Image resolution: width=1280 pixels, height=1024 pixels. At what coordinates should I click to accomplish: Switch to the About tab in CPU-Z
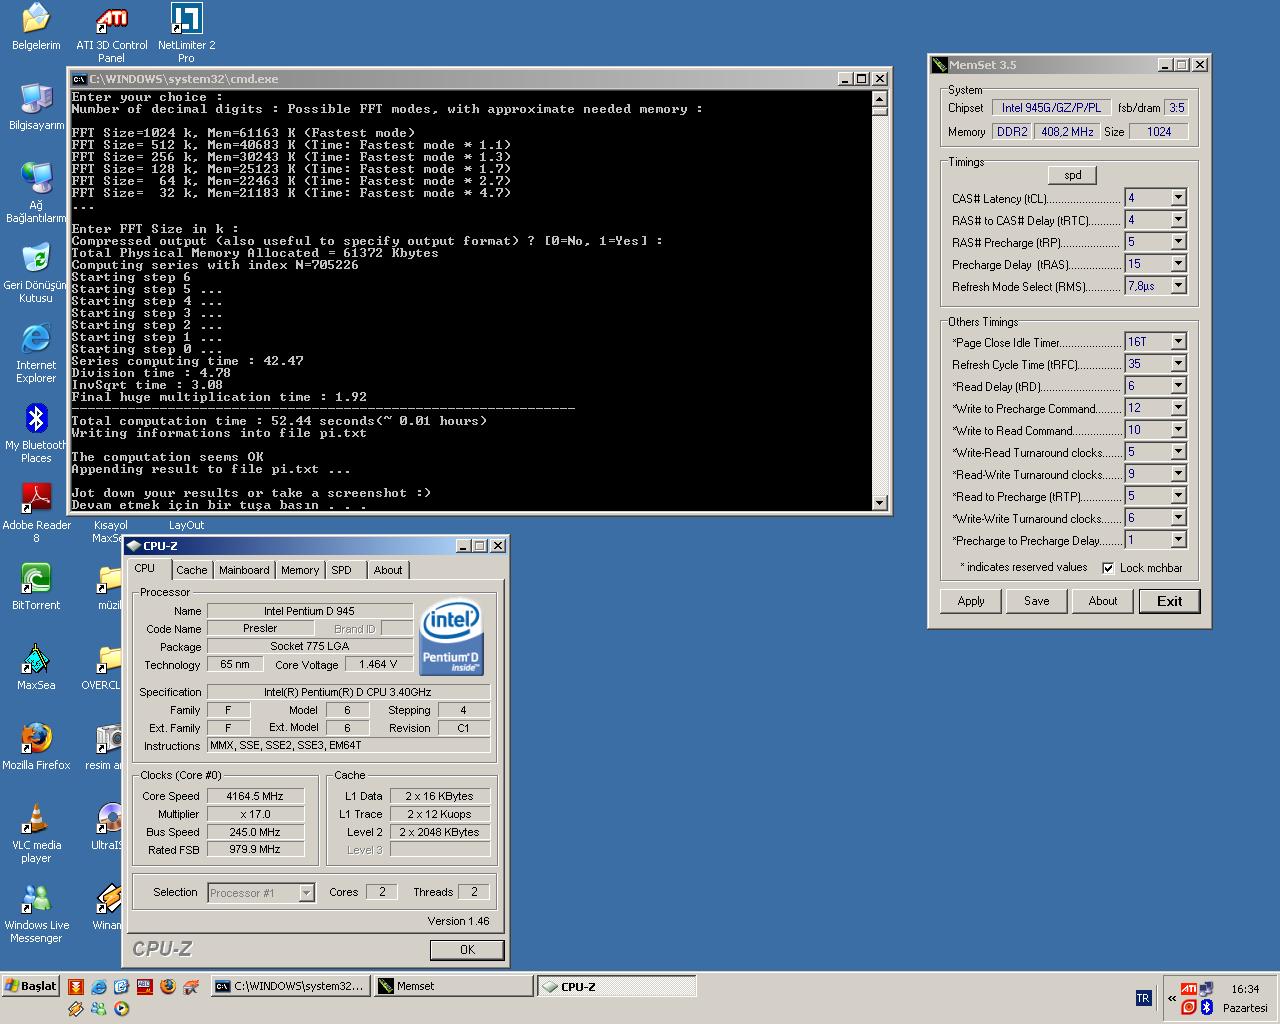click(388, 570)
